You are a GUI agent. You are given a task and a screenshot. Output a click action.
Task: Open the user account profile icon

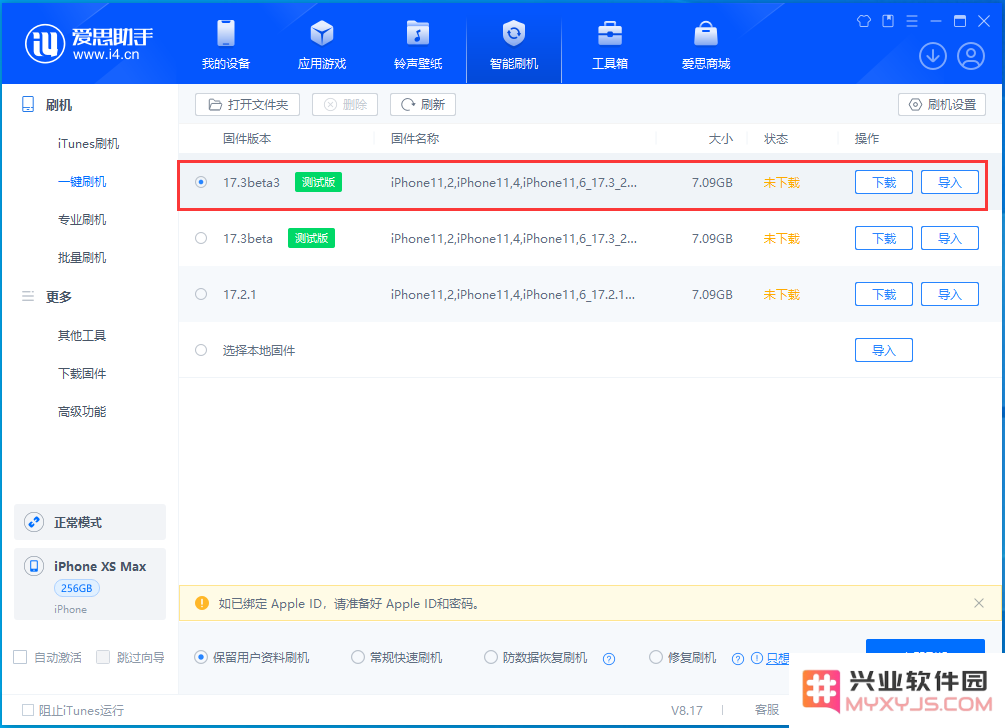click(x=971, y=56)
